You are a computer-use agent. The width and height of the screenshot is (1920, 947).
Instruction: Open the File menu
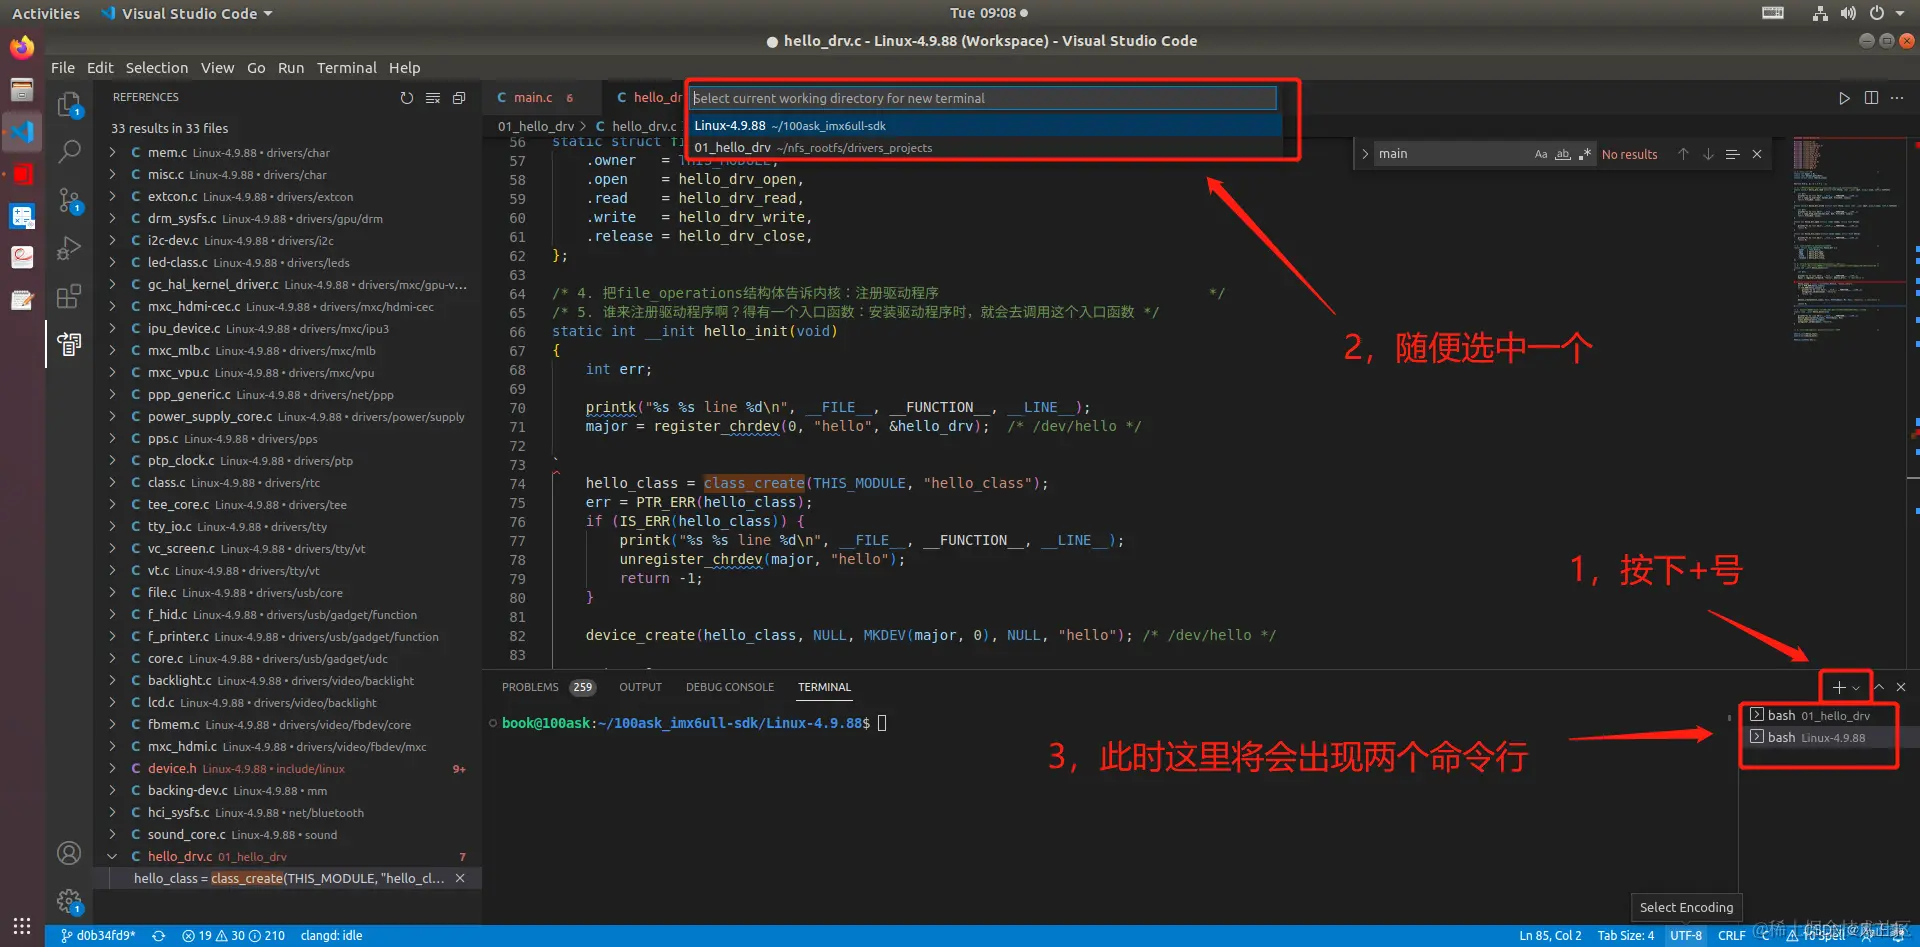tap(63, 68)
